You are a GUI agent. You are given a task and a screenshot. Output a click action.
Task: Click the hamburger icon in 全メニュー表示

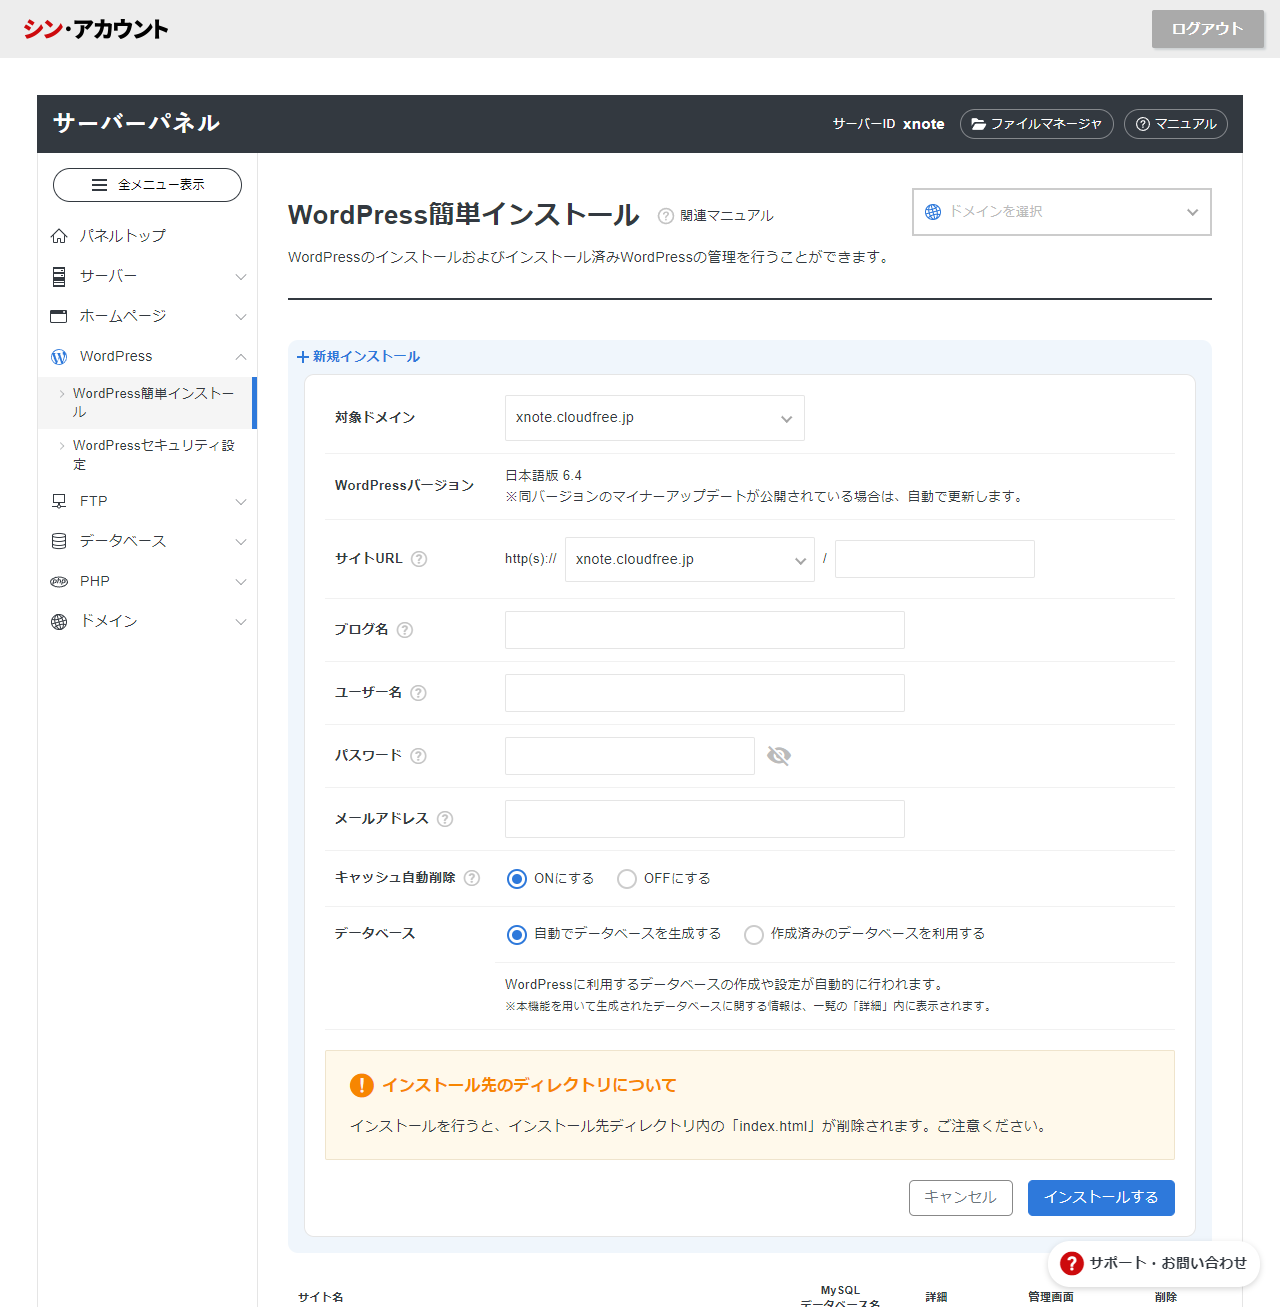(99, 185)
